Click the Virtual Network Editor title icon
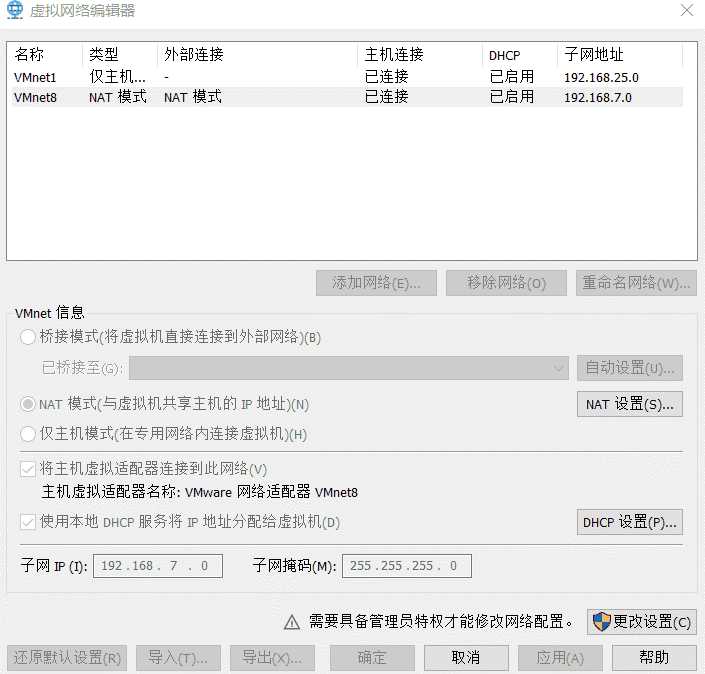Image resolution: width=705 pixels, height=674 pixels. [x=14, y=9]
